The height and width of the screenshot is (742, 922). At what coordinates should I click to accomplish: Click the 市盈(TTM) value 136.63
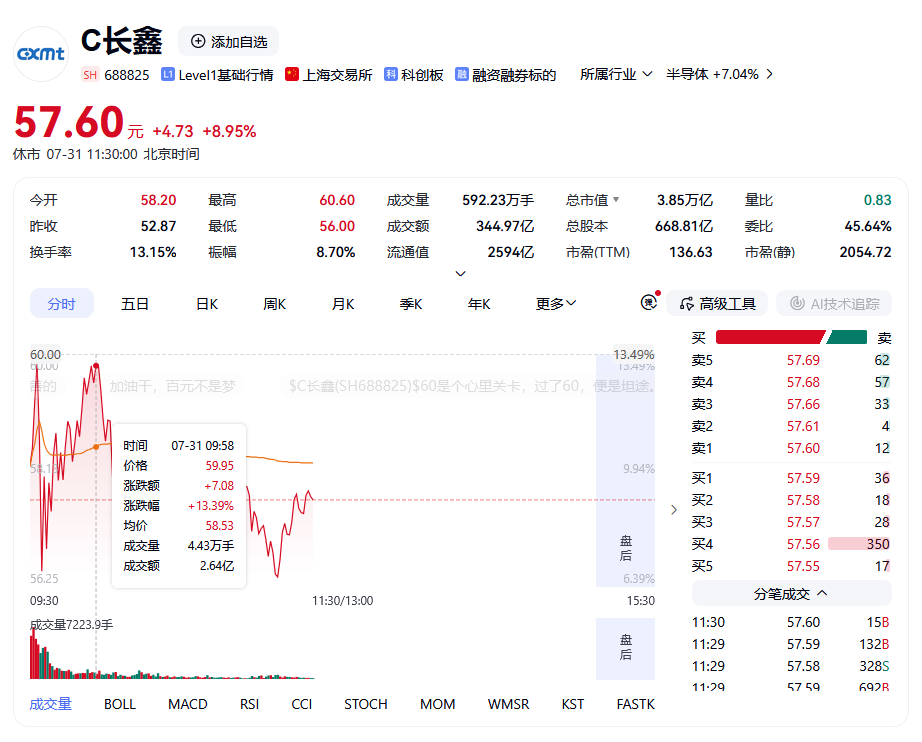click(690, 252)
